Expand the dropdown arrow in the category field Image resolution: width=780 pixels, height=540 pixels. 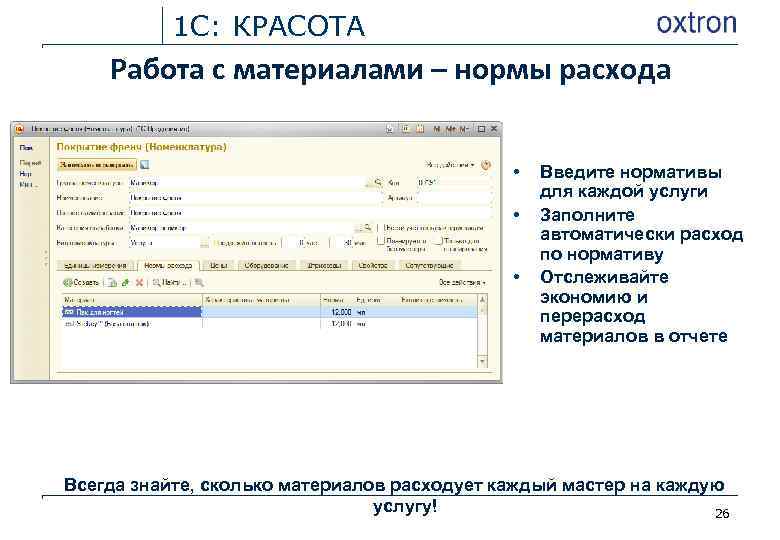pyautogui.click(x=358, y=228)
